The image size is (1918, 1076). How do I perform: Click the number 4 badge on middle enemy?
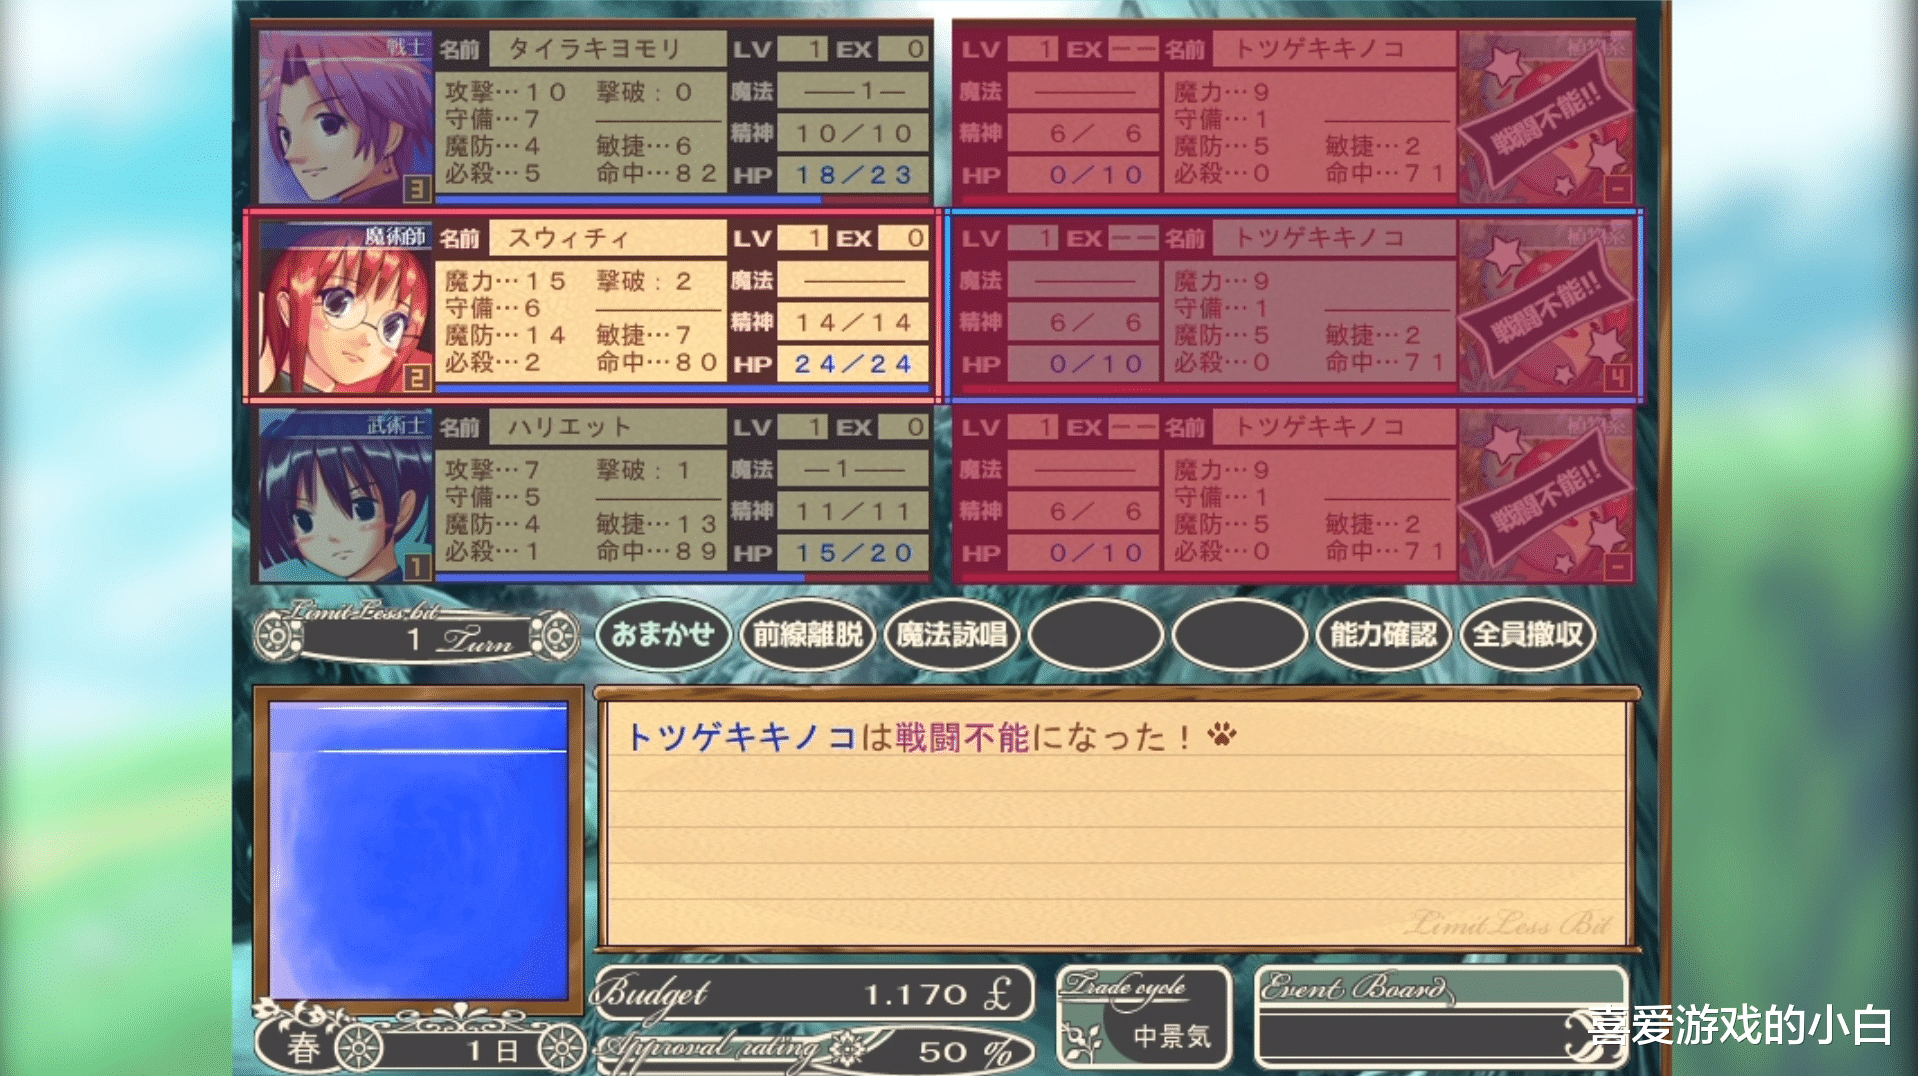[1618, 378]
